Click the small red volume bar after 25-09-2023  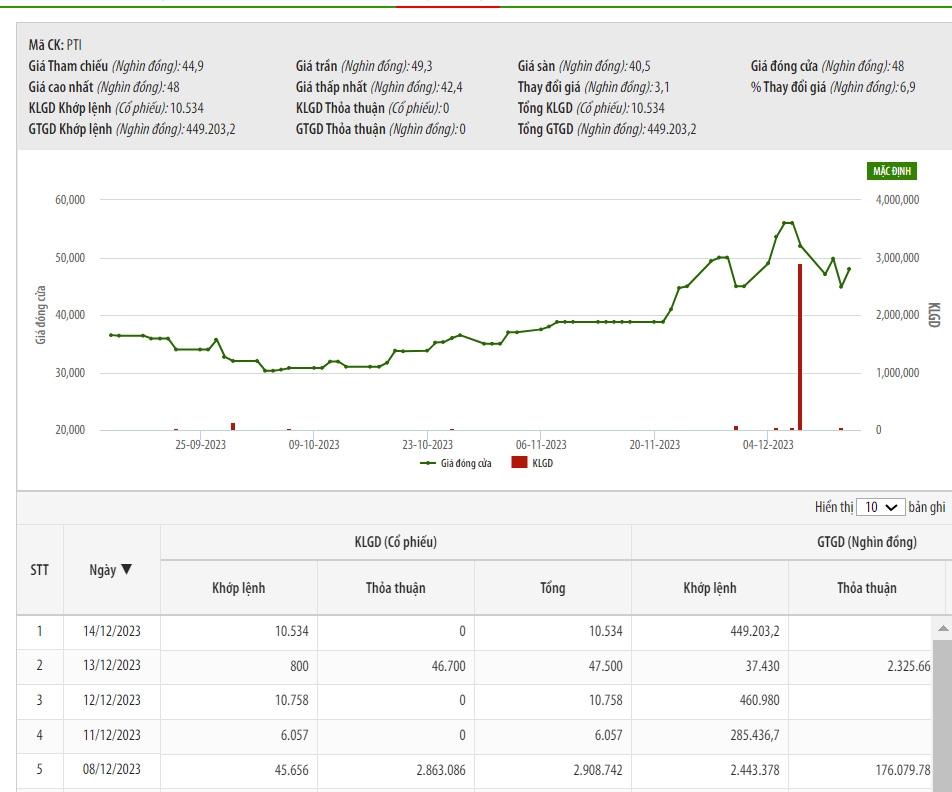coord(233,426)
